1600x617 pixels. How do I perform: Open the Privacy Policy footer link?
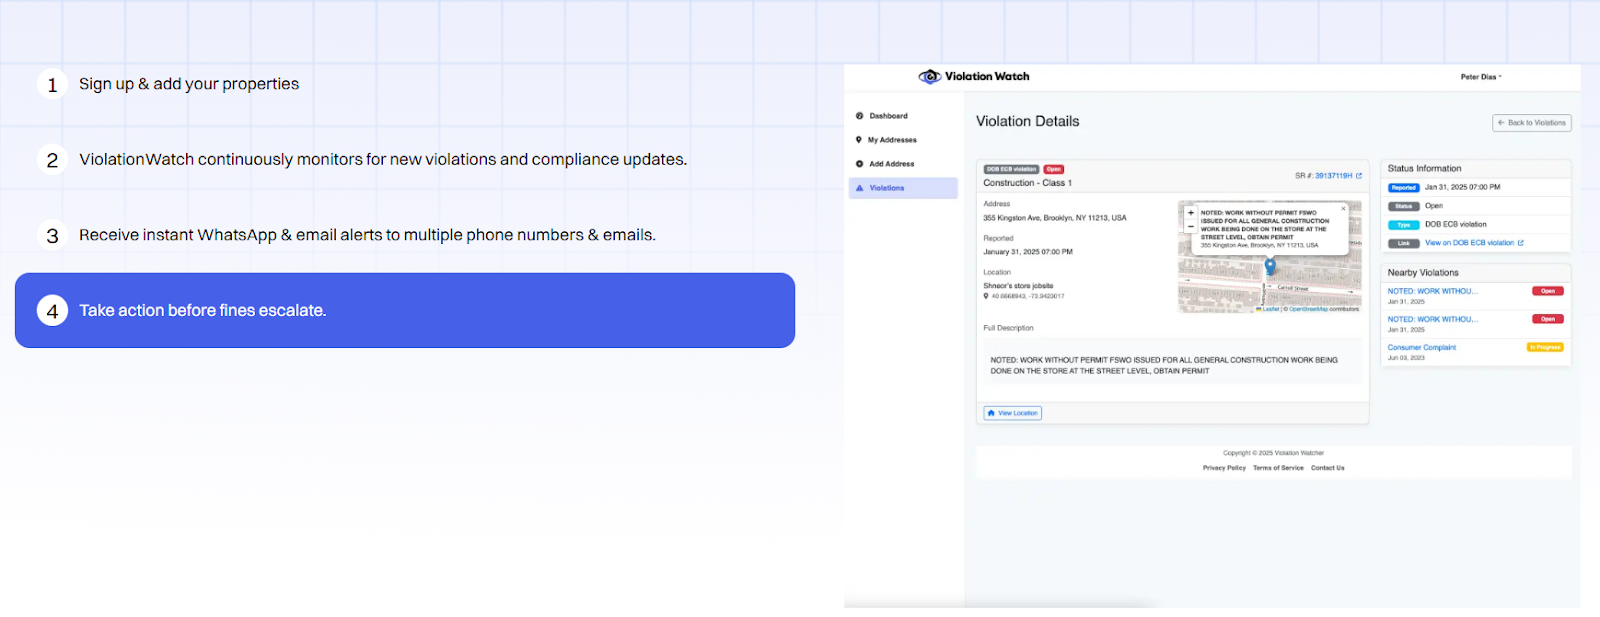pyautogui.click(x=1224, y=468)
